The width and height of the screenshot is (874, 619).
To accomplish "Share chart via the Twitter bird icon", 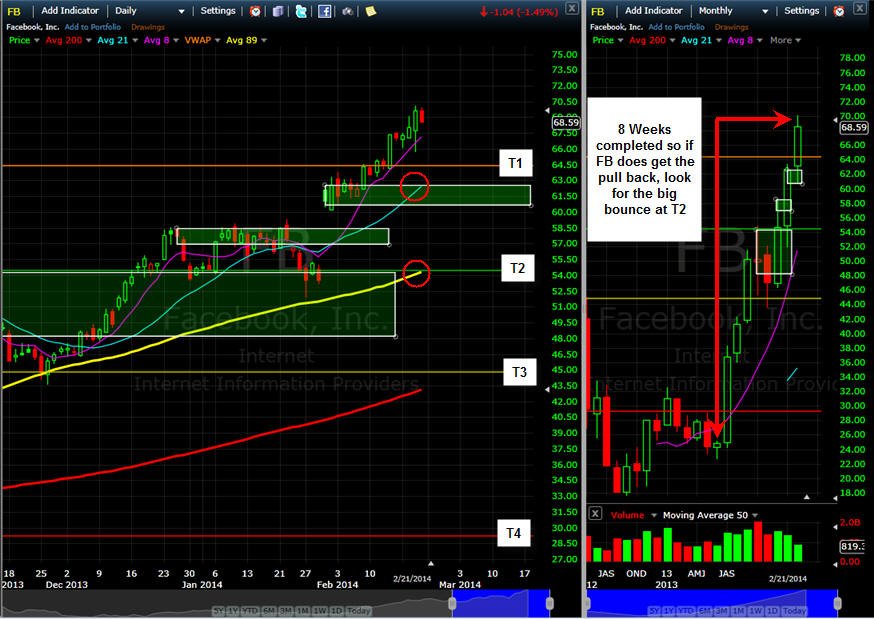I will pos(301,11).
